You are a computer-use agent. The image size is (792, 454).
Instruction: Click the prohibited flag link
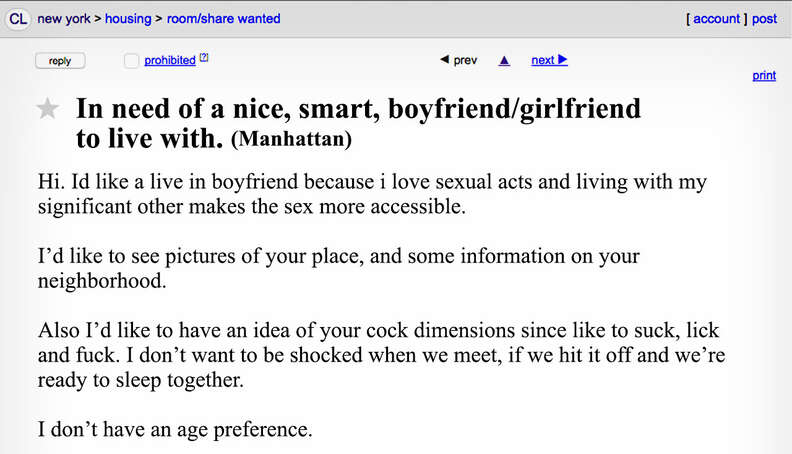(170, 60)
